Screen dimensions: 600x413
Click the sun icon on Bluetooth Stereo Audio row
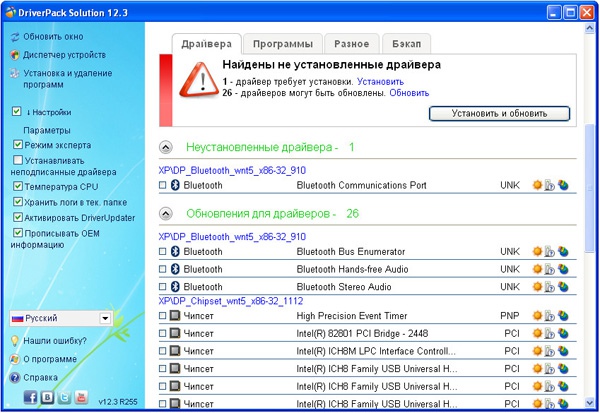pos(537,287)
